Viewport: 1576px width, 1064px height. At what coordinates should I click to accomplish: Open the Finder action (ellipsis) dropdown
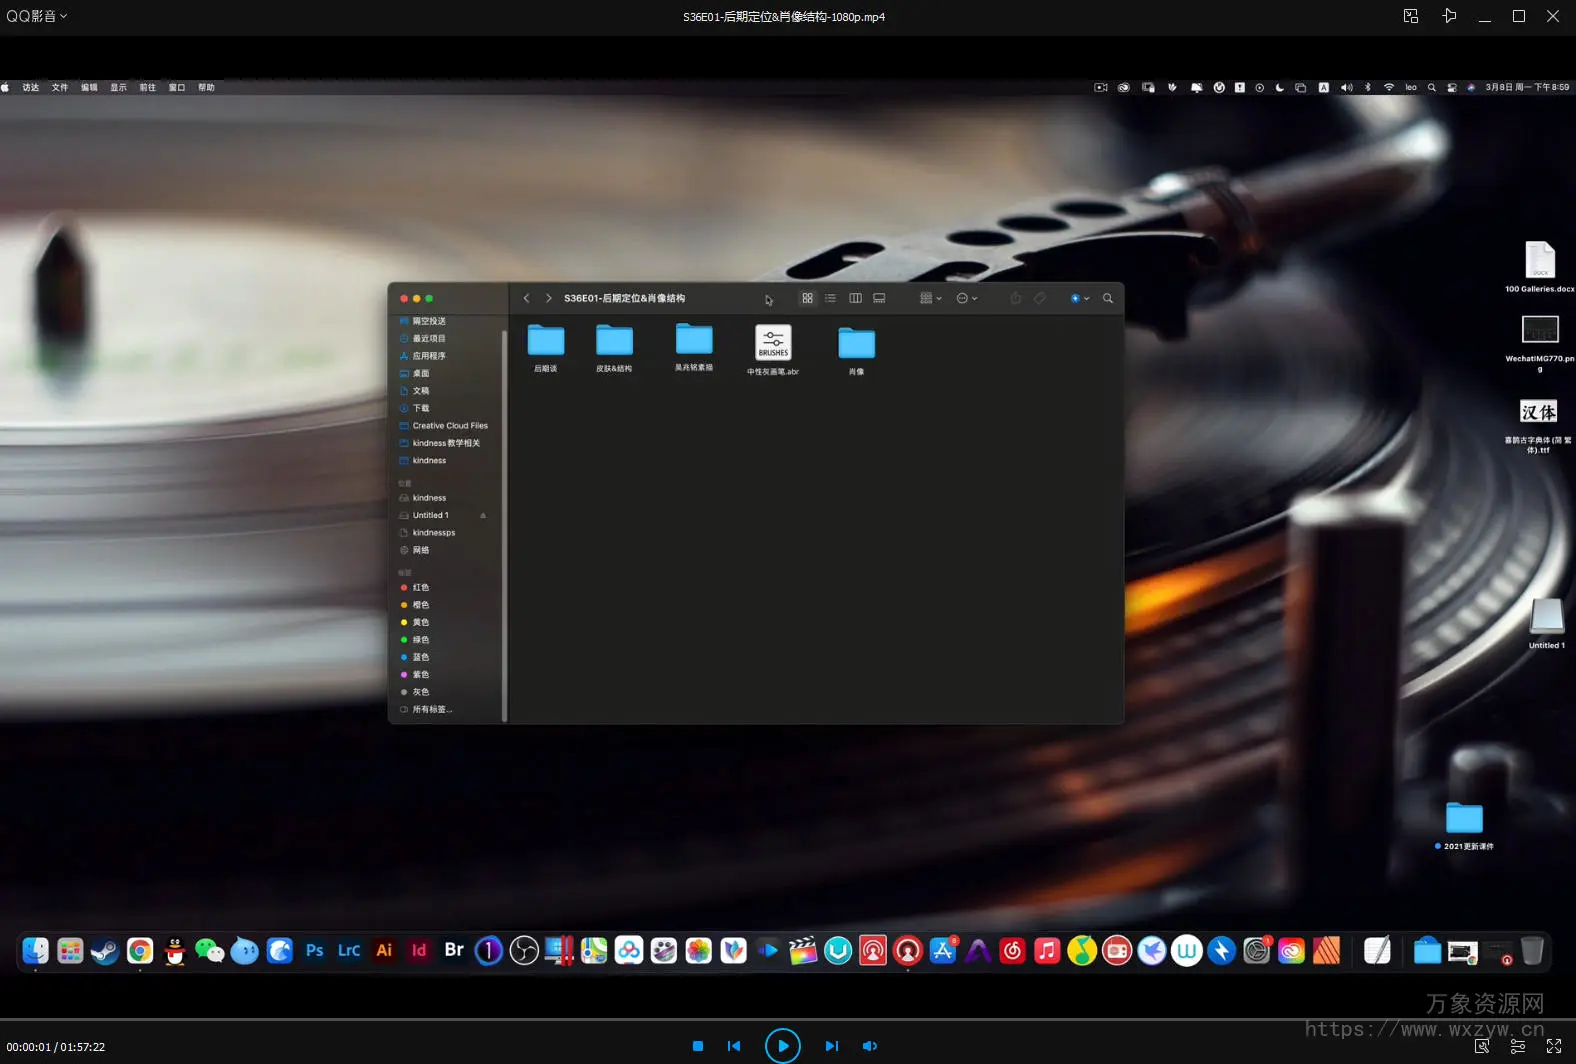[966, 298]
